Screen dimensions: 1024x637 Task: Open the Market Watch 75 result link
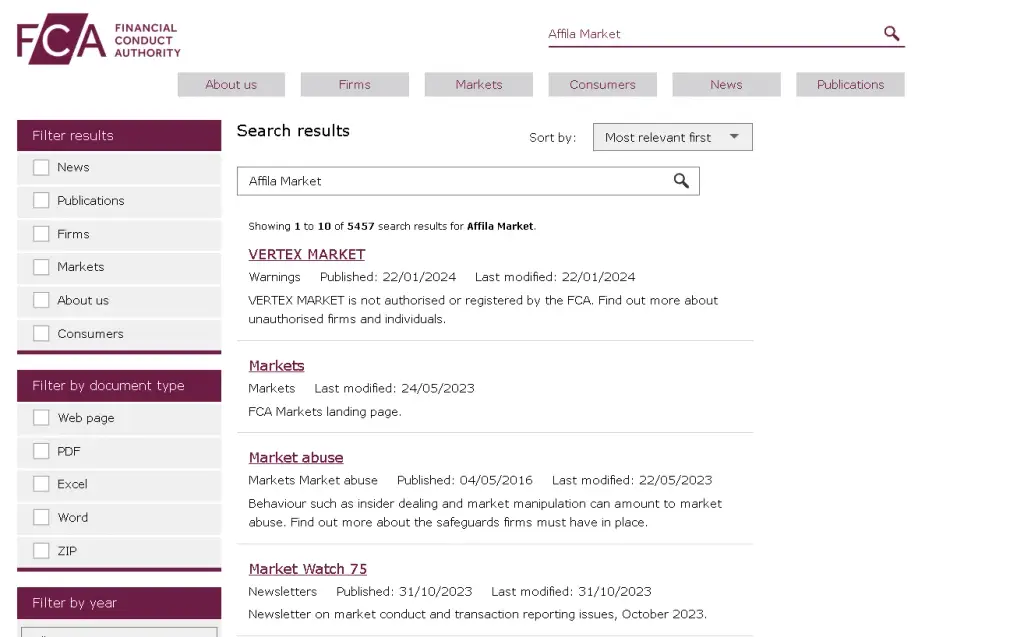pyautogui.click(x=308, y=569)
